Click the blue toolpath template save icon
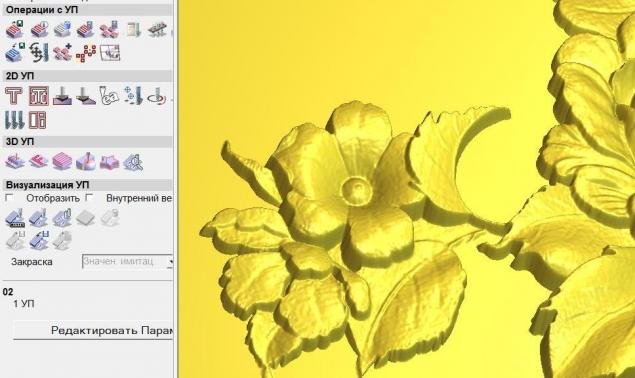 [15, 53]
